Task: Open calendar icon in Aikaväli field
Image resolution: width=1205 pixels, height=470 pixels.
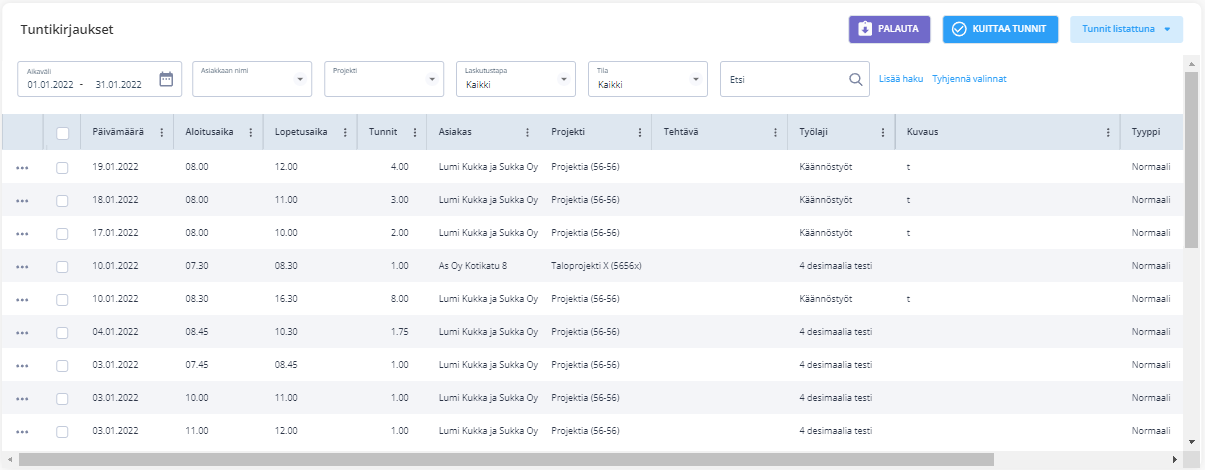Action: point(167,79)
